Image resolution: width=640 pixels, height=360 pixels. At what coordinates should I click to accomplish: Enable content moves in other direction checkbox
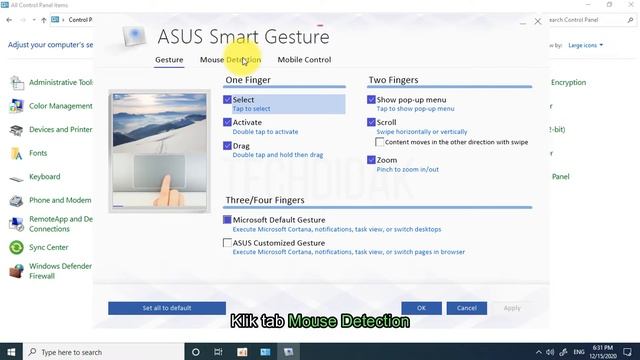tap(380, 142)
